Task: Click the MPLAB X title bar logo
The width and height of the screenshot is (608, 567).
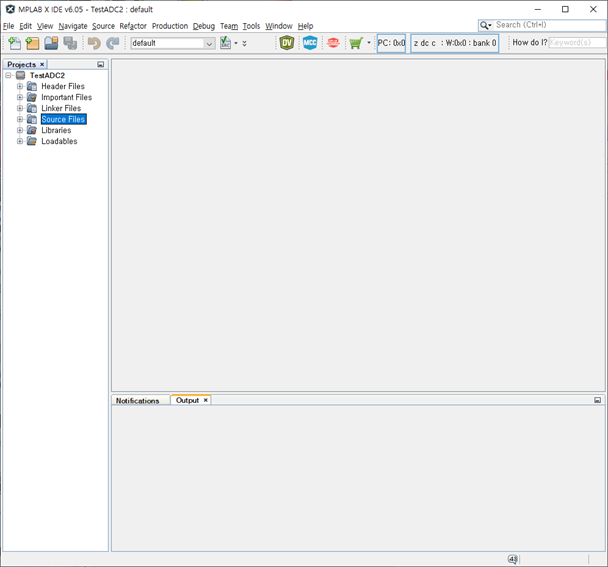Action: [10, 9]
